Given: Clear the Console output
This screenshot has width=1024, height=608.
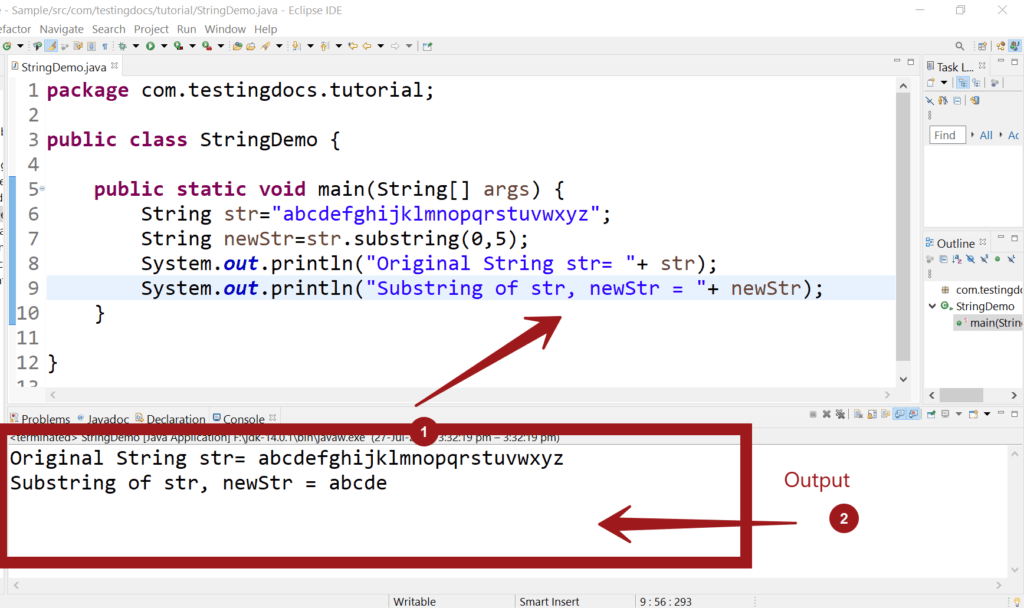Looking at the screenshot, I should (x=857, y=414).
